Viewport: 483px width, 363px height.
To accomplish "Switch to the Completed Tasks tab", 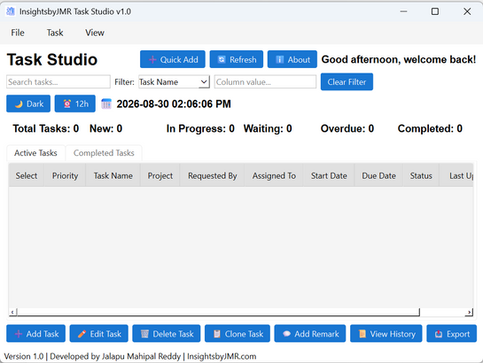I will [104, 153].
